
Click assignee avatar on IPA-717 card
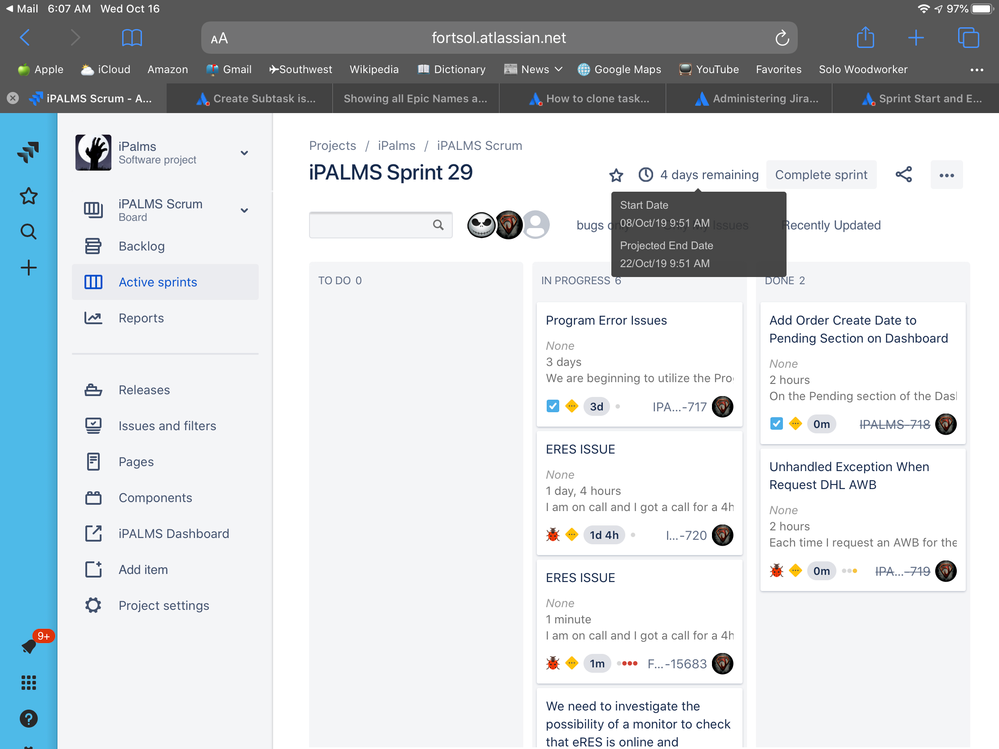[x=722, y=406]
